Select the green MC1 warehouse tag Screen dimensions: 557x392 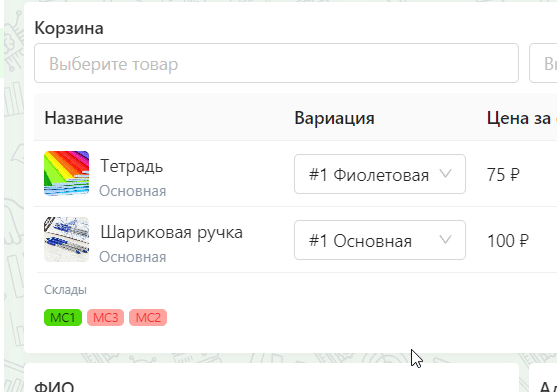click(x=63, y=317)
